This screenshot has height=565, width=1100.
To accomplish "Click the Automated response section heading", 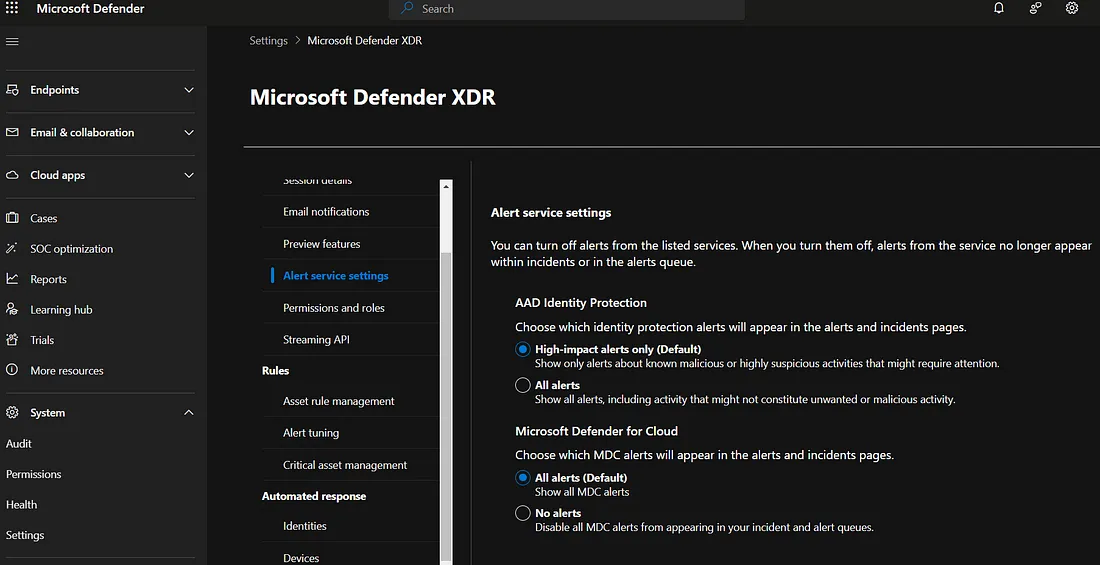I will coord(314,496).
